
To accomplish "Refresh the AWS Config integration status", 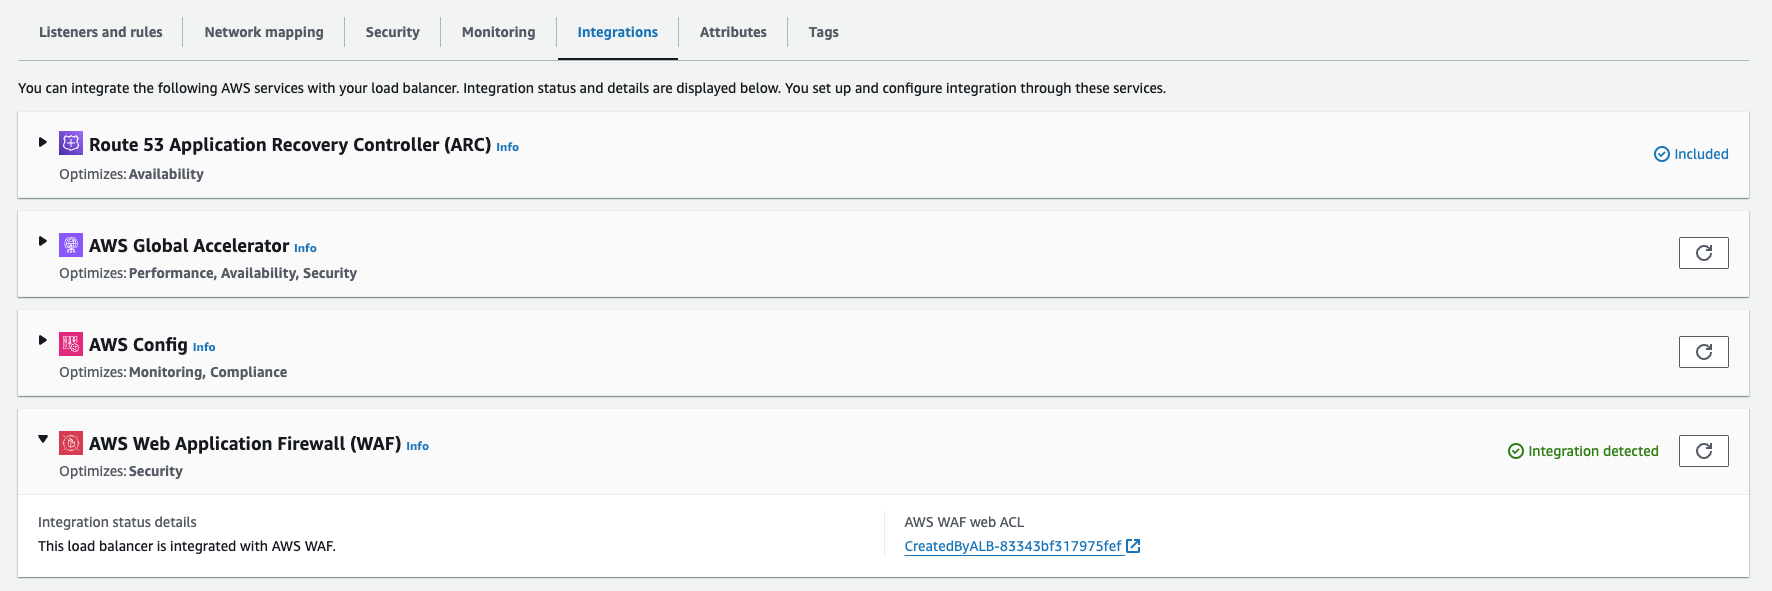I will pyautogui.click(x=1704, y=352).
